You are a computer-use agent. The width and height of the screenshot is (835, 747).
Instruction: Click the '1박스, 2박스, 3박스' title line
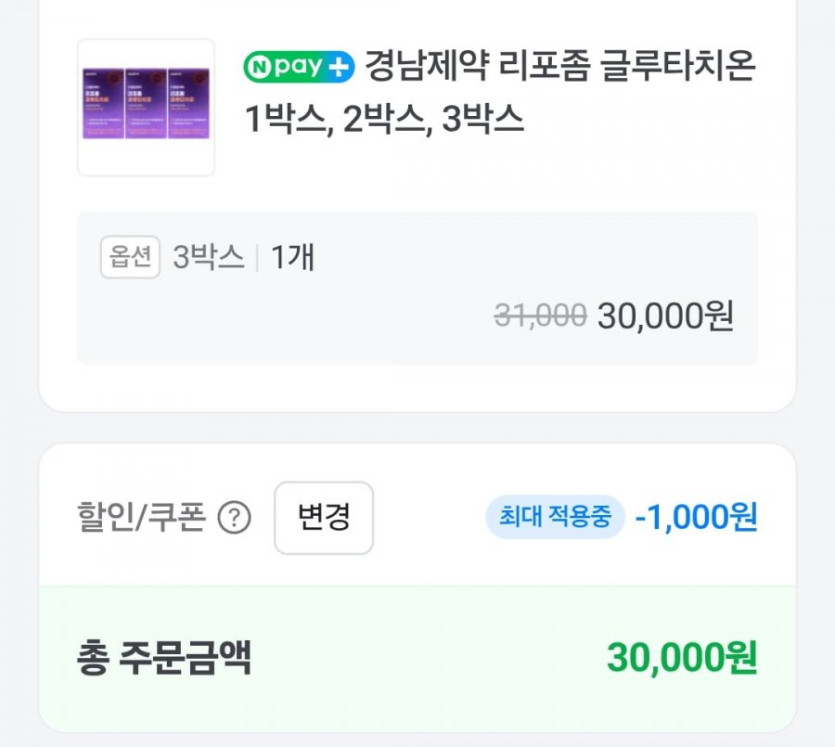[x=385, y=119]
